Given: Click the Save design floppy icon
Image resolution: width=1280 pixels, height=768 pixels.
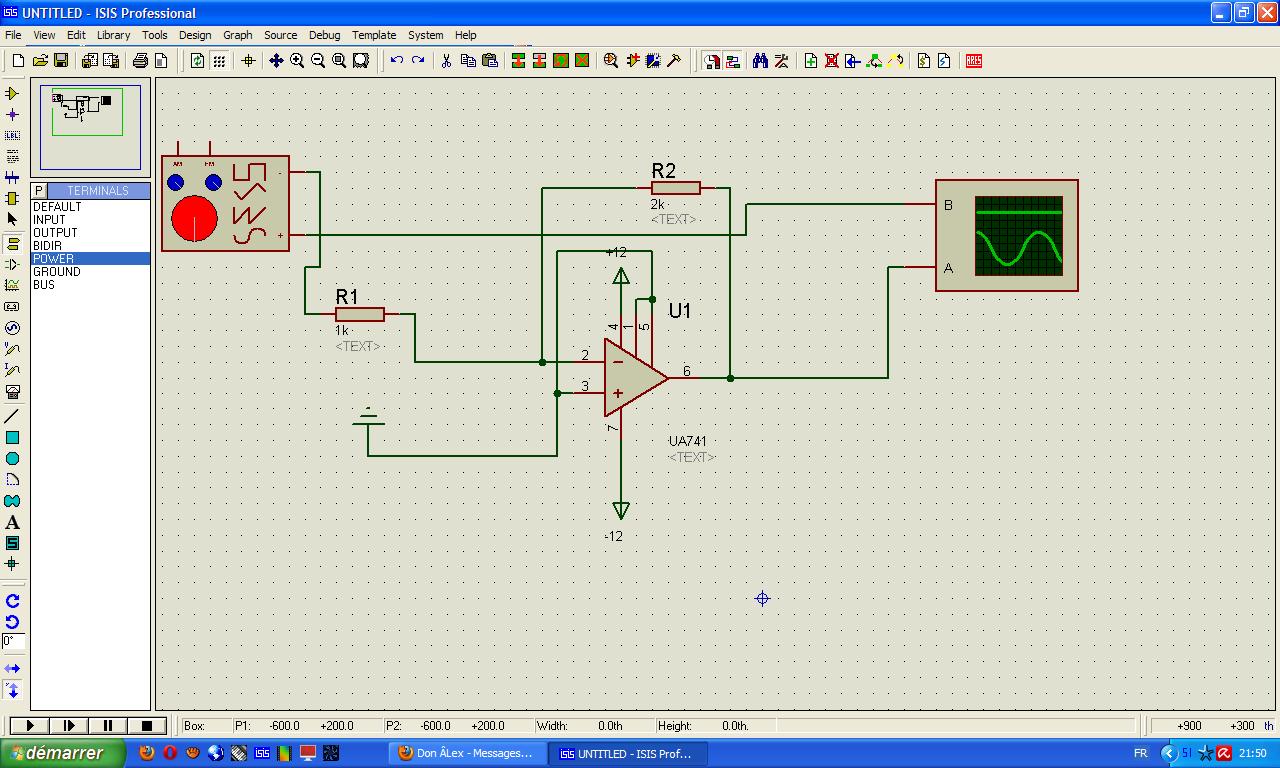Looking at the screenshot, I should [61, 61].
